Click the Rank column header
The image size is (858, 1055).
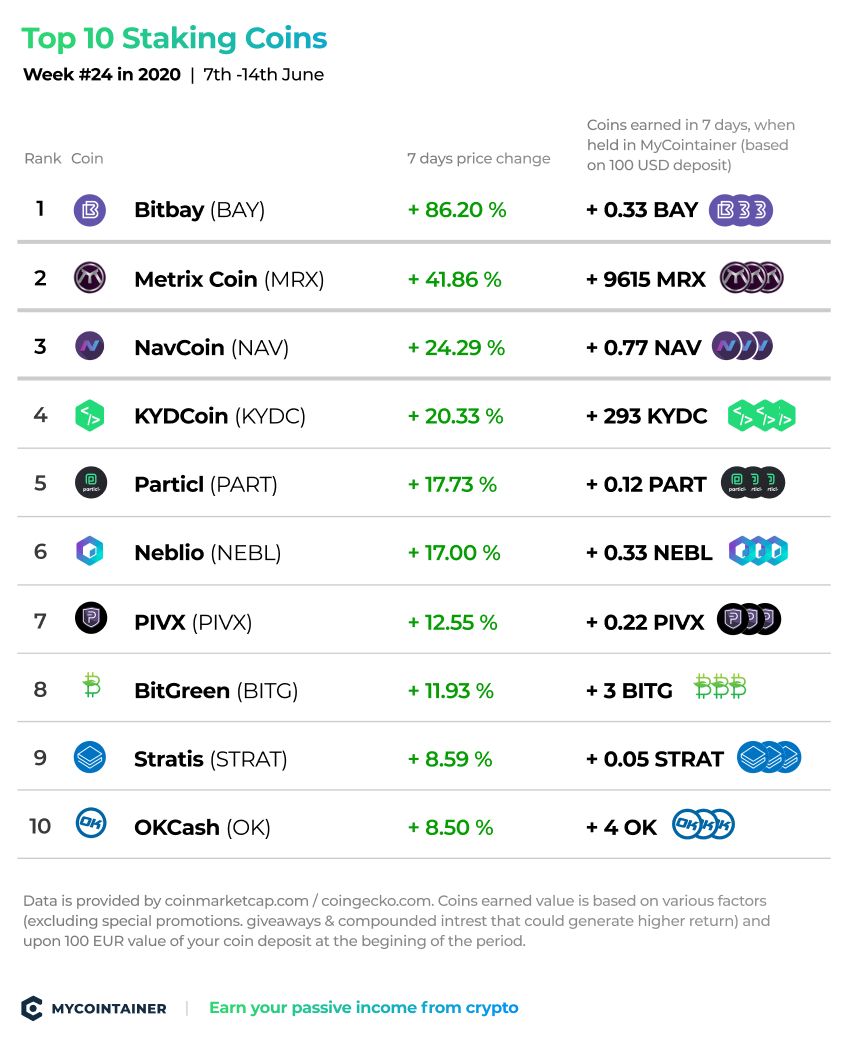point(42,159)
